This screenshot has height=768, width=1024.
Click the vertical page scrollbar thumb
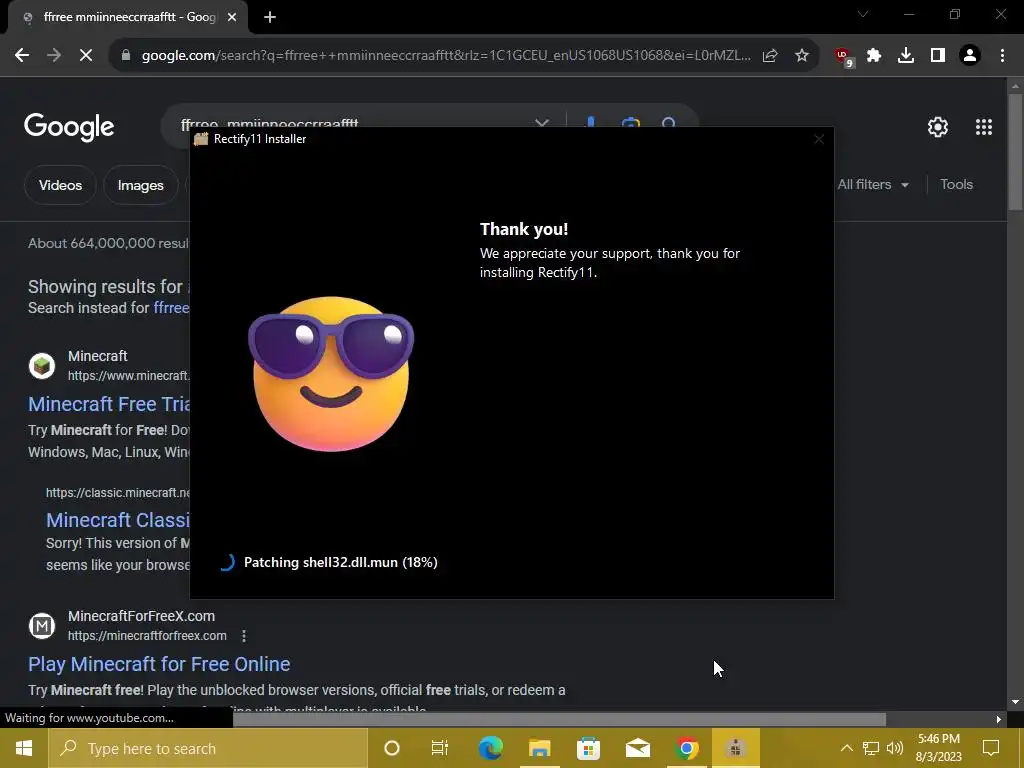click(x=1015, y=152)
